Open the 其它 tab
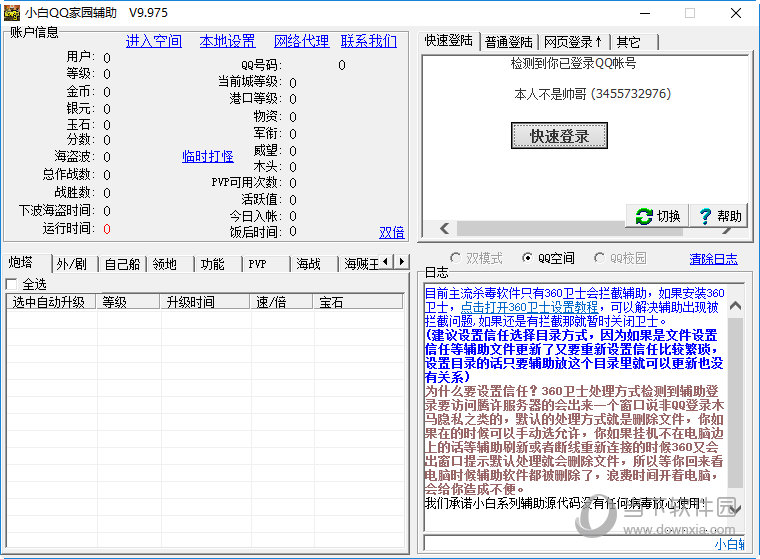Image resolution: width=760 pixels, height=559 pixels. (634, 43)
